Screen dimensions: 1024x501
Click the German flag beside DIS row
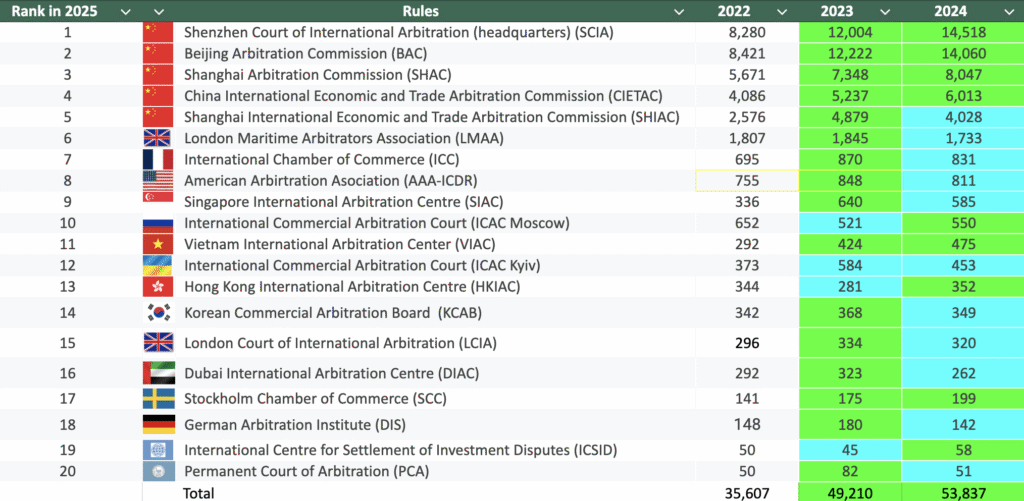(158, 425)
